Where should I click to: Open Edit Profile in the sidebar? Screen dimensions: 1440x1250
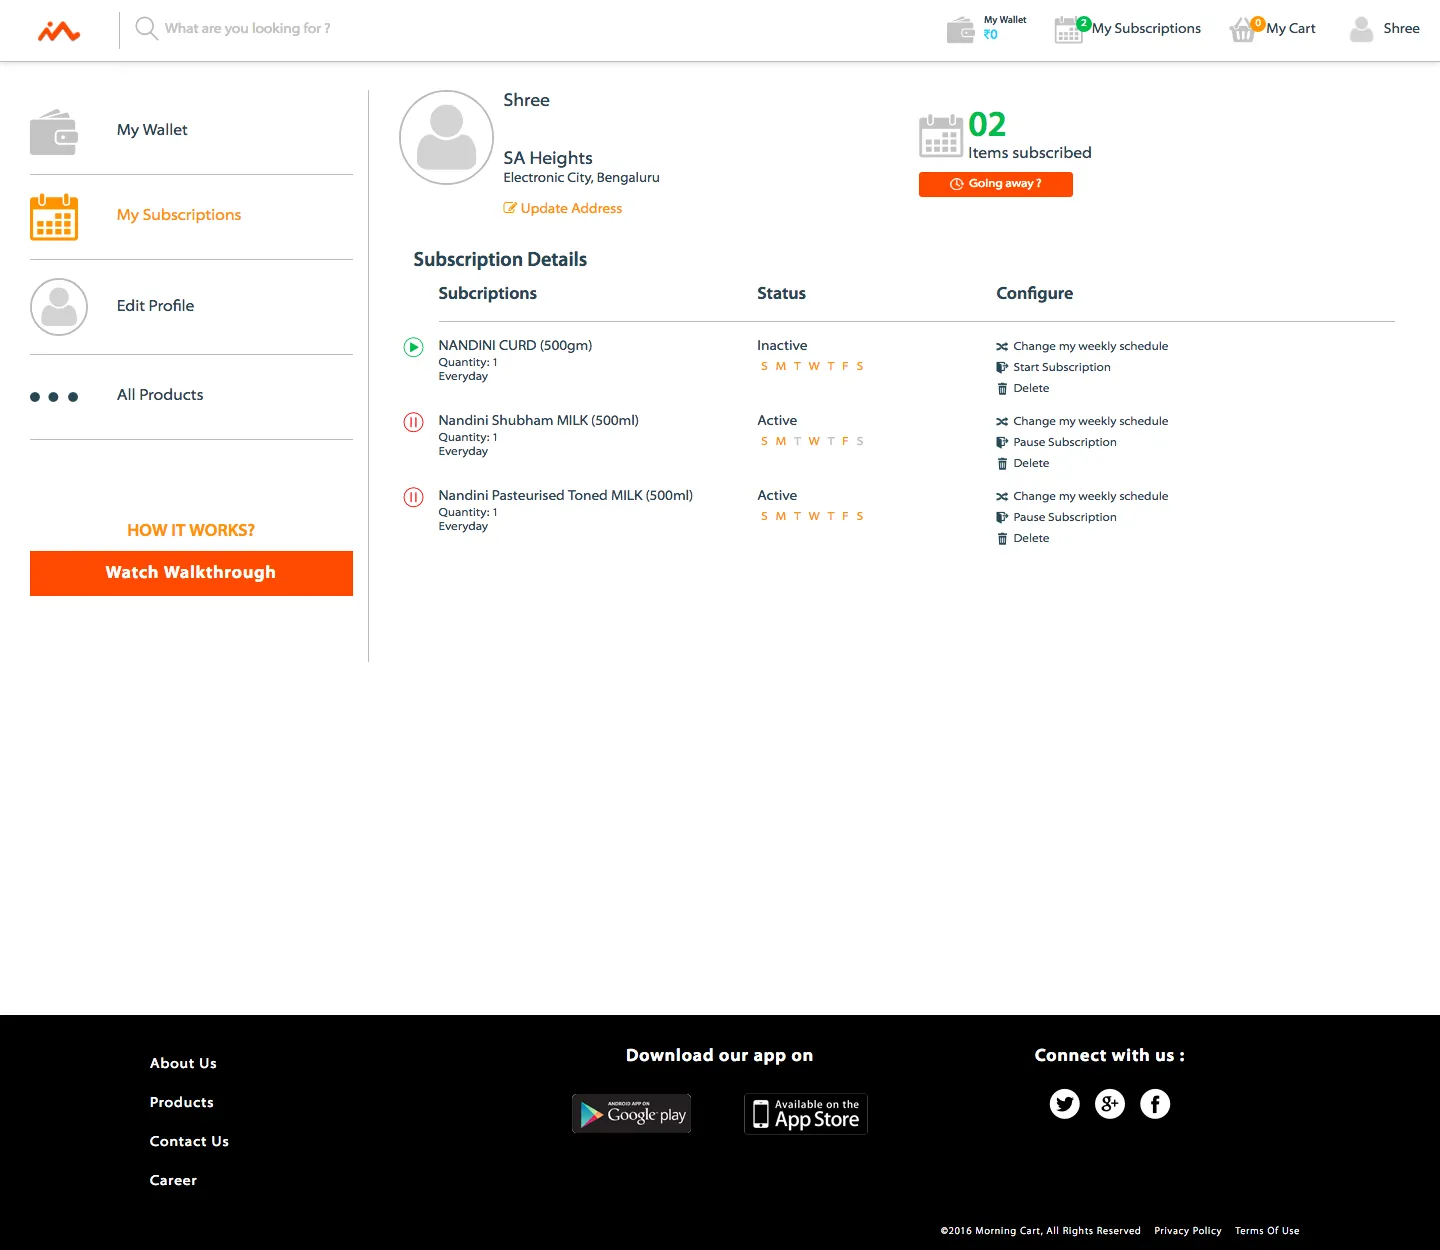click(x=155, y=306)
